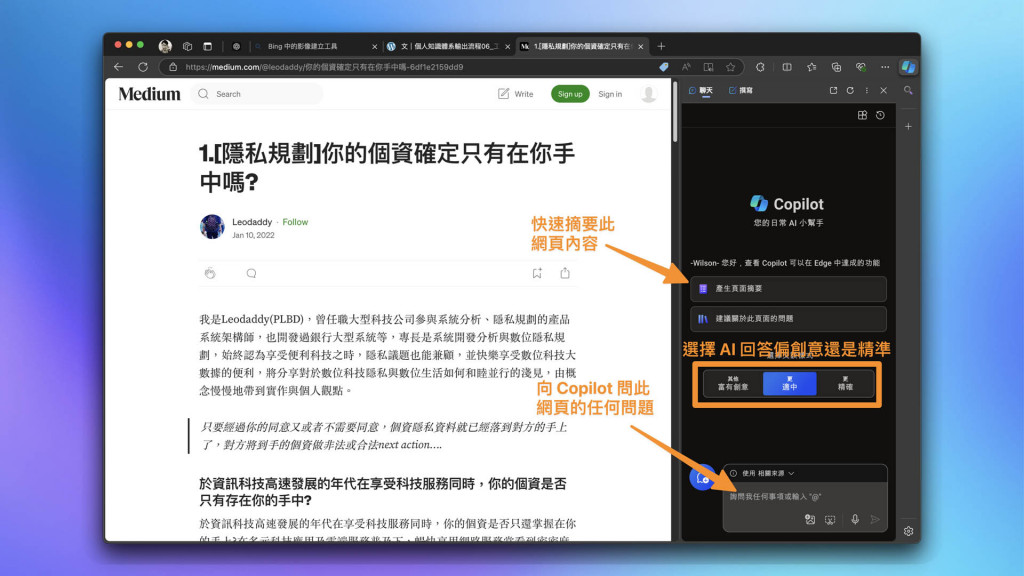Open the Favorites list icon
Screen dimensions: 1024x576
pyautogui.click(x=812, y=67)
